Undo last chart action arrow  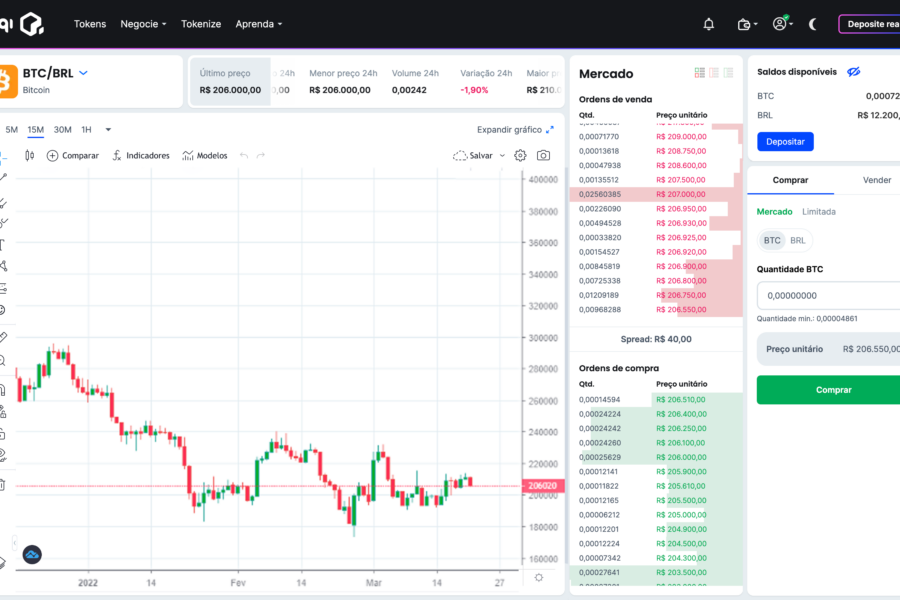coord(244,156)
